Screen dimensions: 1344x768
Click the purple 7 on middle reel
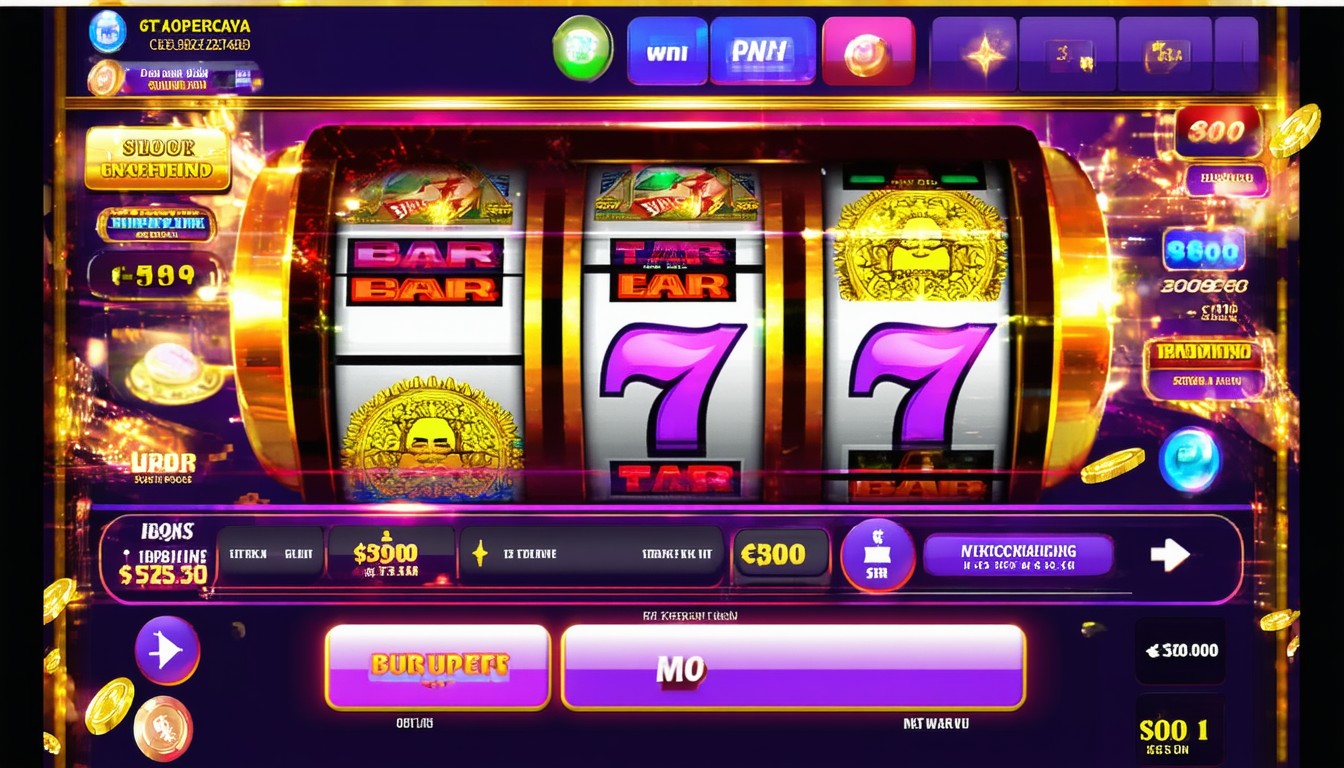click(671, 386)
